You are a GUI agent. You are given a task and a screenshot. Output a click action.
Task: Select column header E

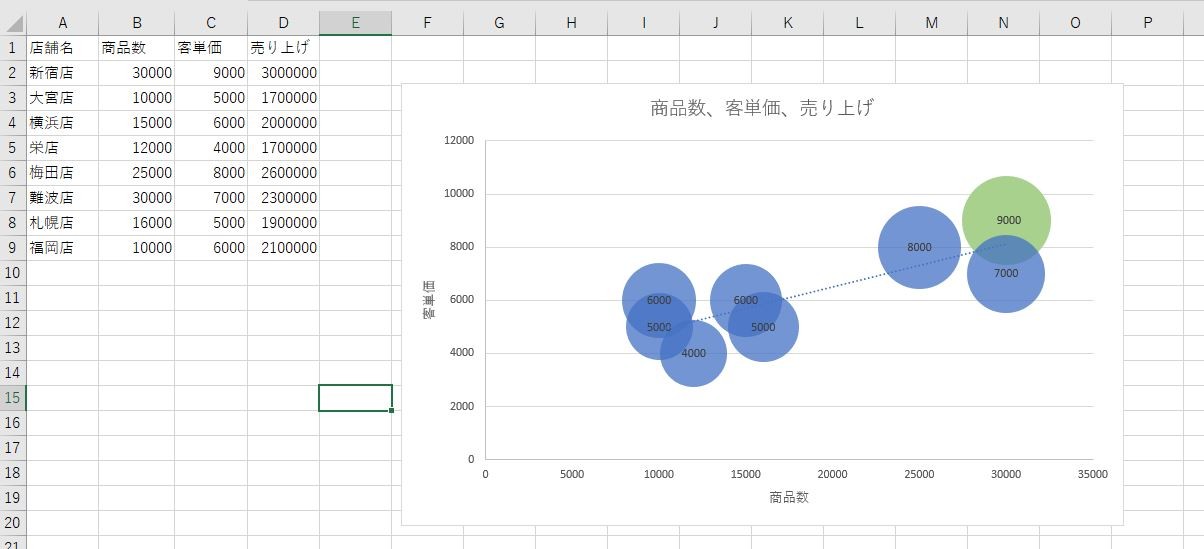point(355,23)
